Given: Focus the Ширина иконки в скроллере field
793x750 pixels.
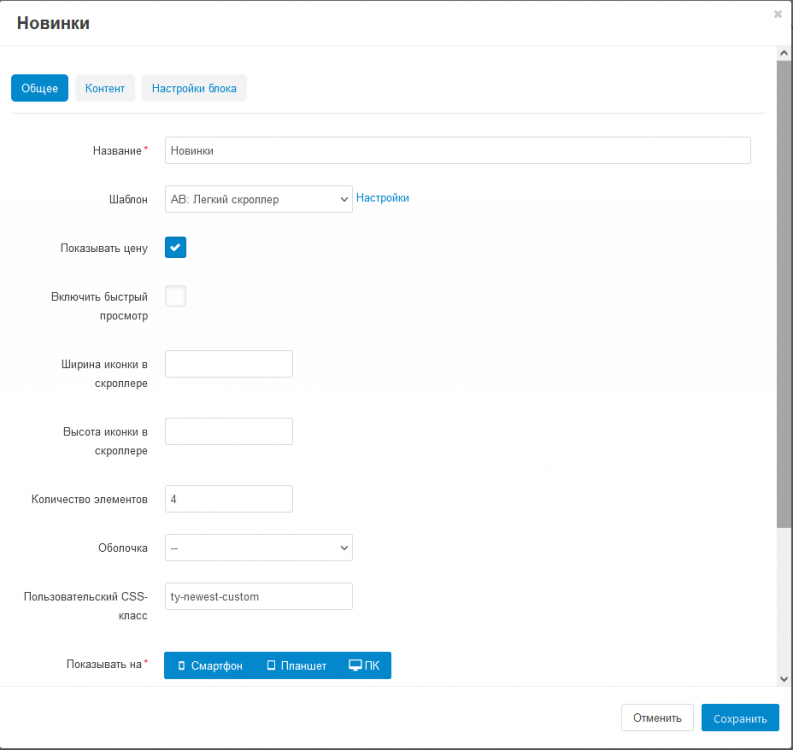Looking at the screenshot, I should pyautogui.click(x=228, y=364).
